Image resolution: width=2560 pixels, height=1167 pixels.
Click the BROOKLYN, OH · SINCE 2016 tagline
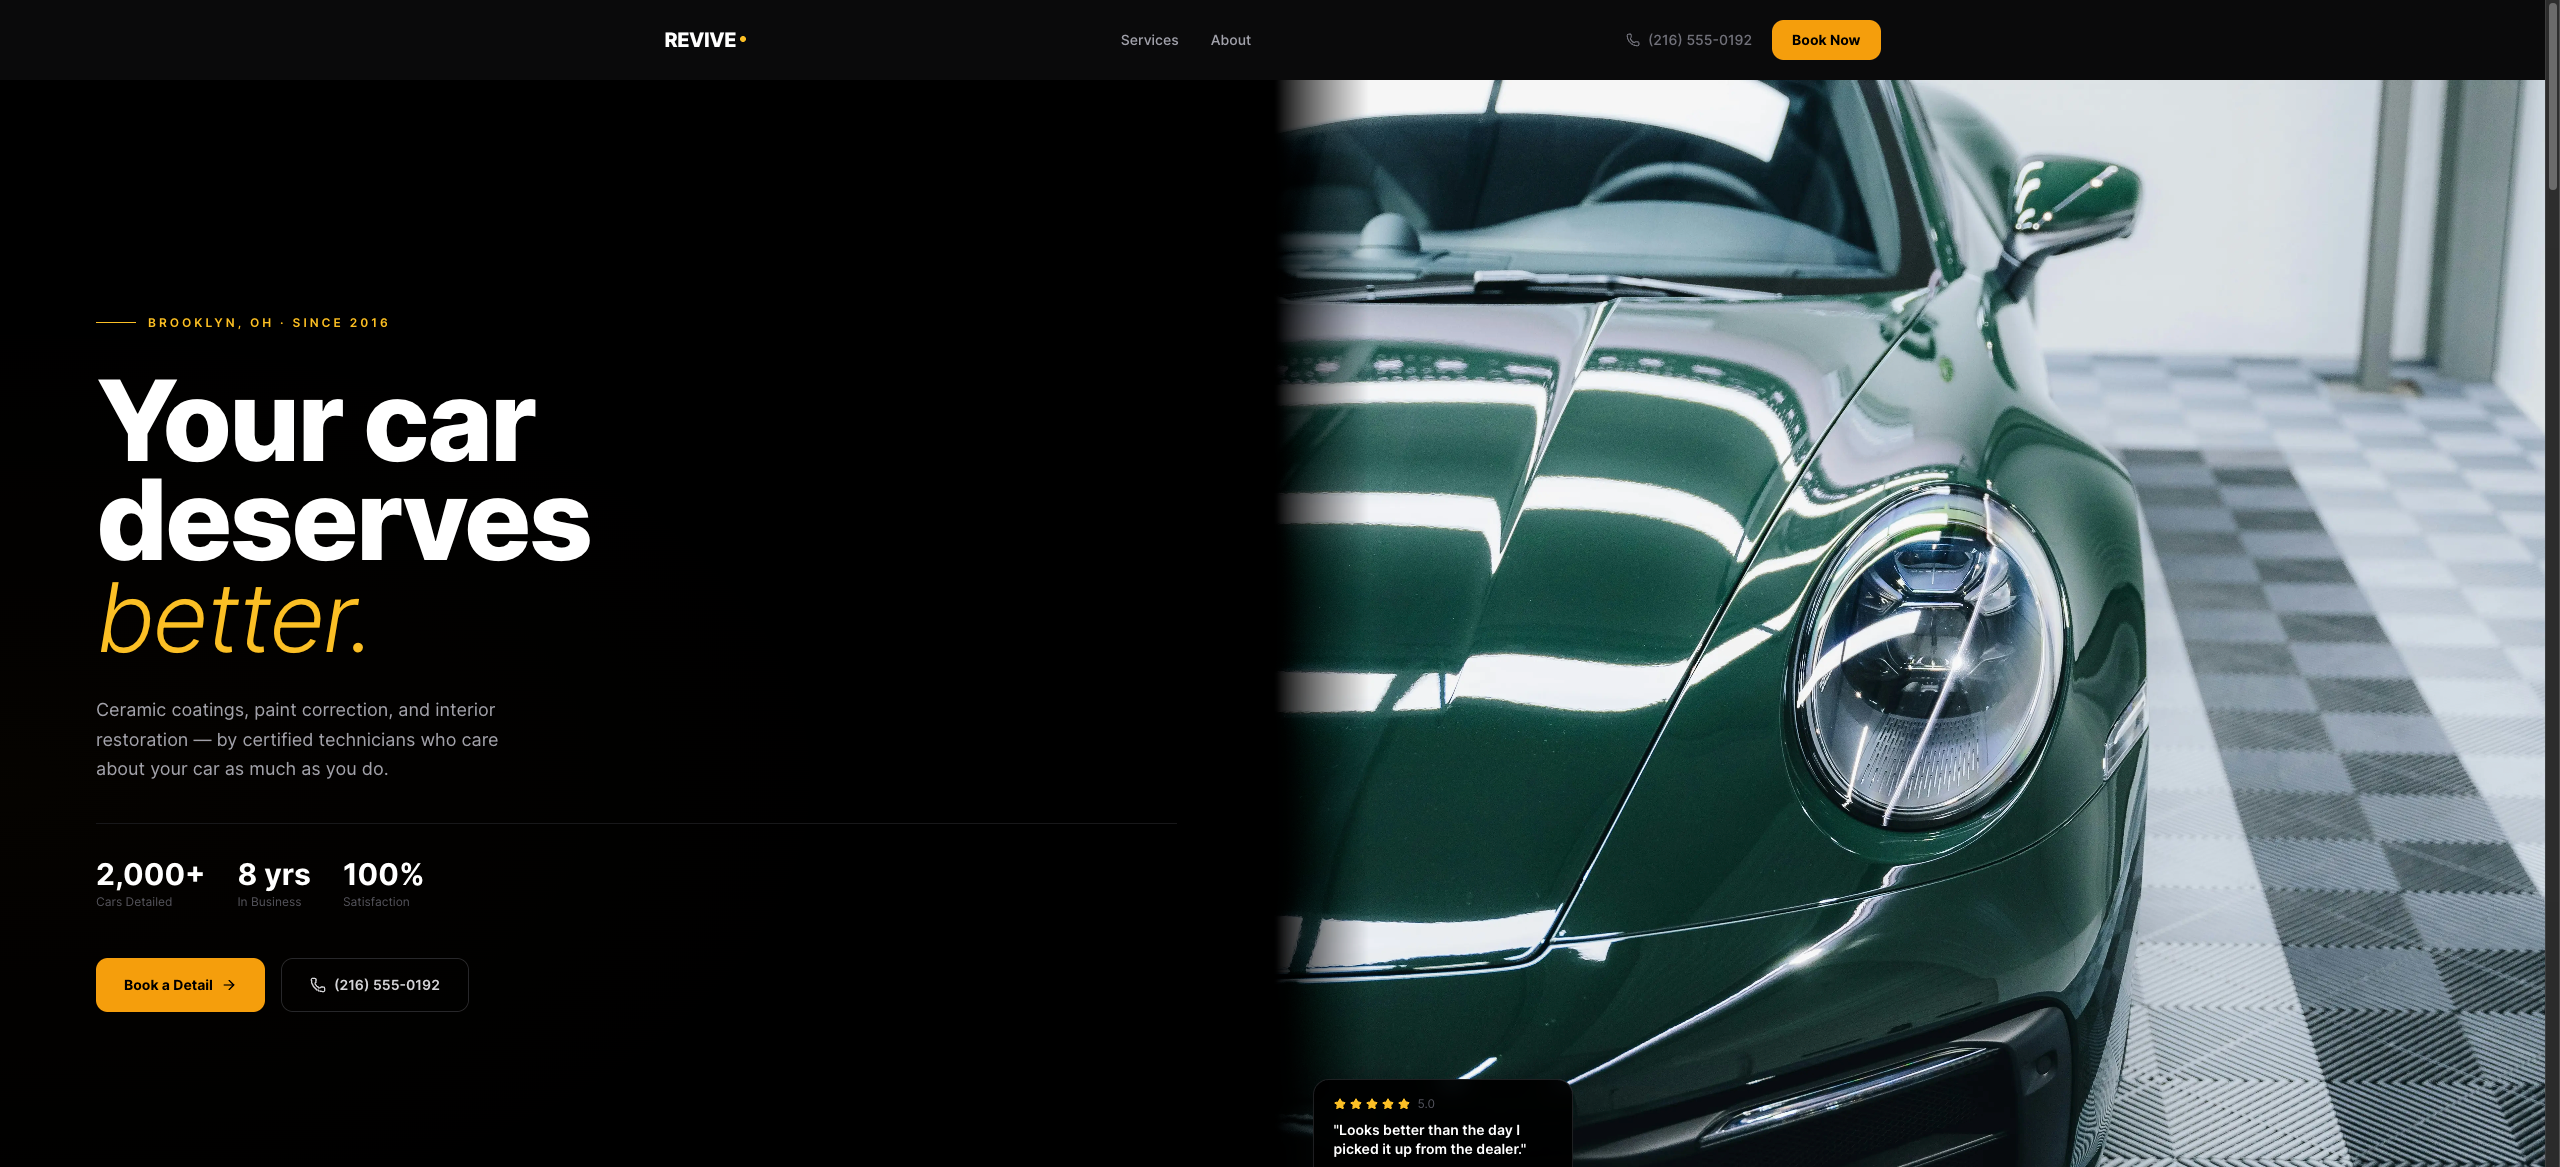point(267,322)
